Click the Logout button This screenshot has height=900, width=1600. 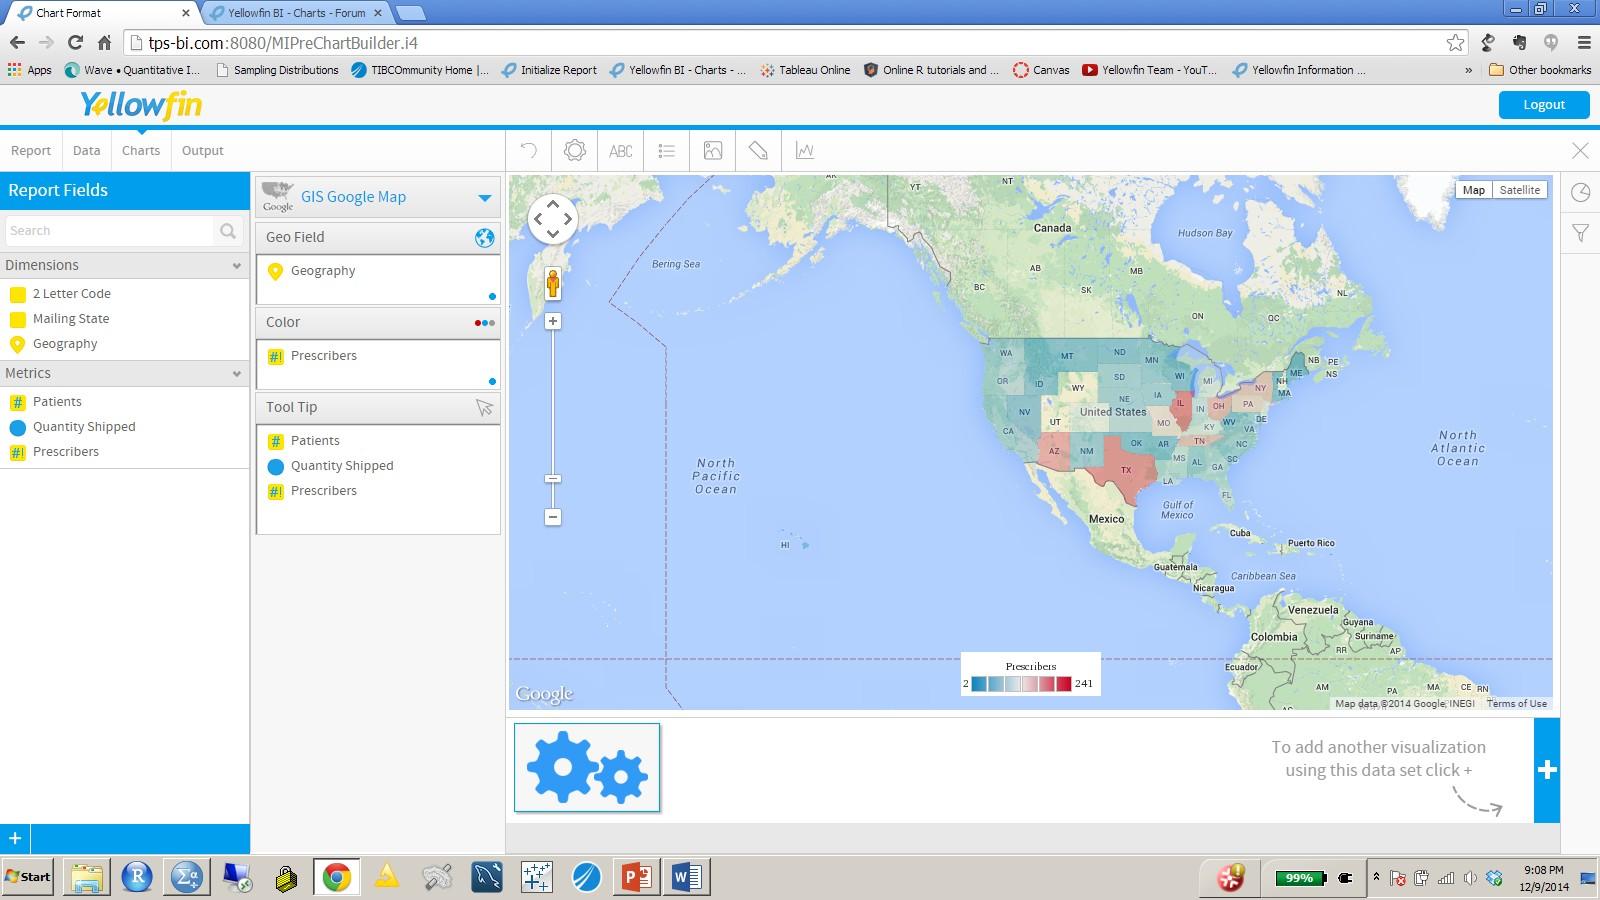click(x=1544, y=104)
